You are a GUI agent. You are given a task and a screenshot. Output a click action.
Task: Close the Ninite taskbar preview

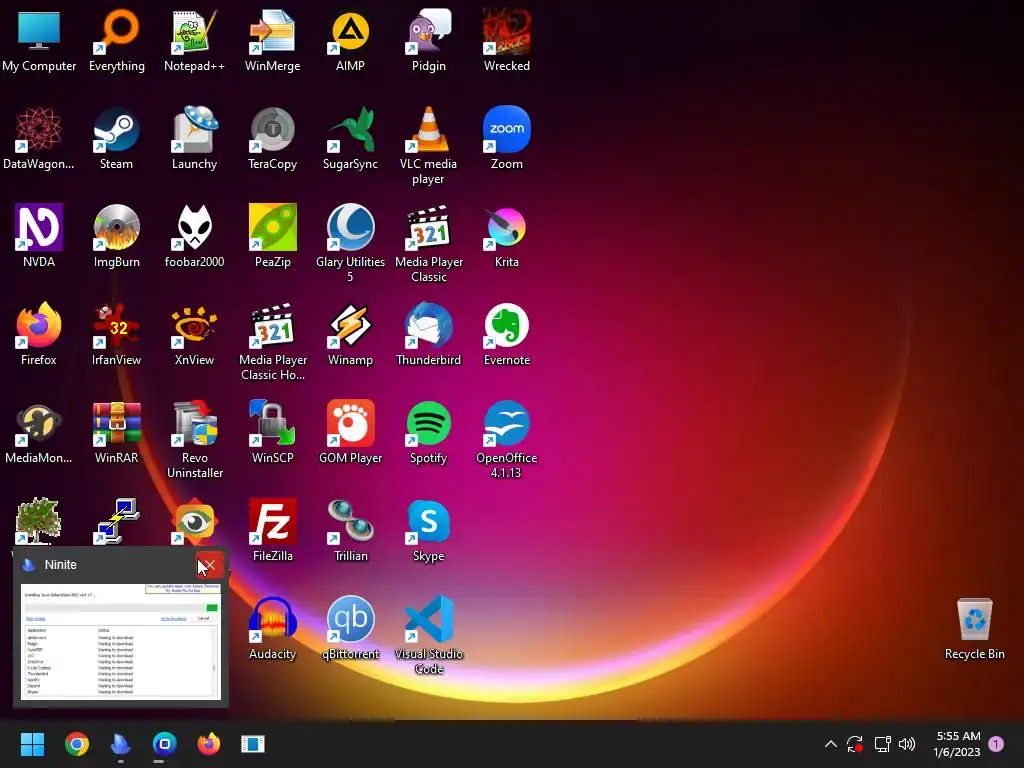209,565
